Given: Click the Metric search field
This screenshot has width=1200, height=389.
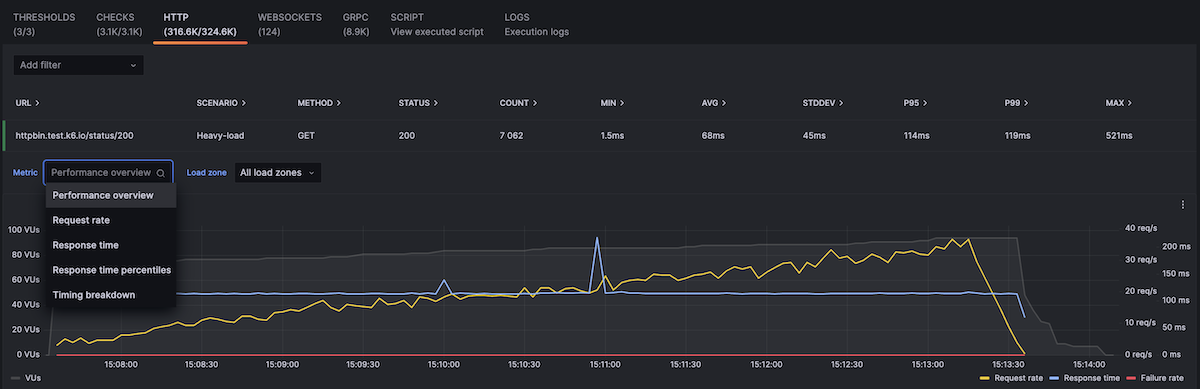Looking at the screenshot, I should [108, 172].
